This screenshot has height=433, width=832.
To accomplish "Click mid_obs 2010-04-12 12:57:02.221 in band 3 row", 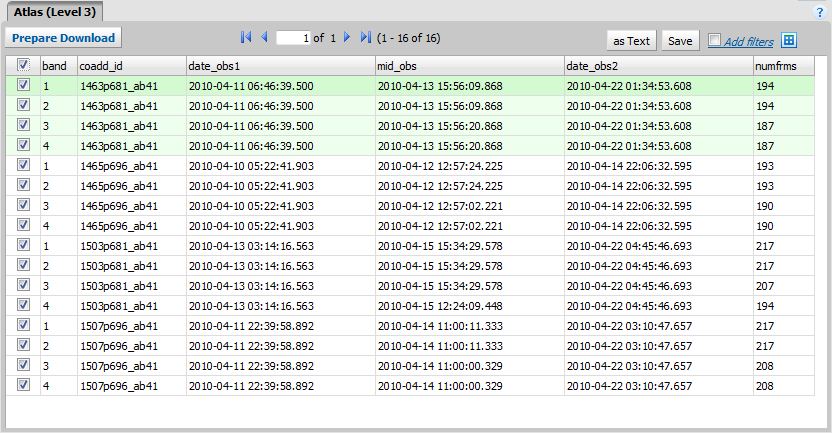I will 440,206.
